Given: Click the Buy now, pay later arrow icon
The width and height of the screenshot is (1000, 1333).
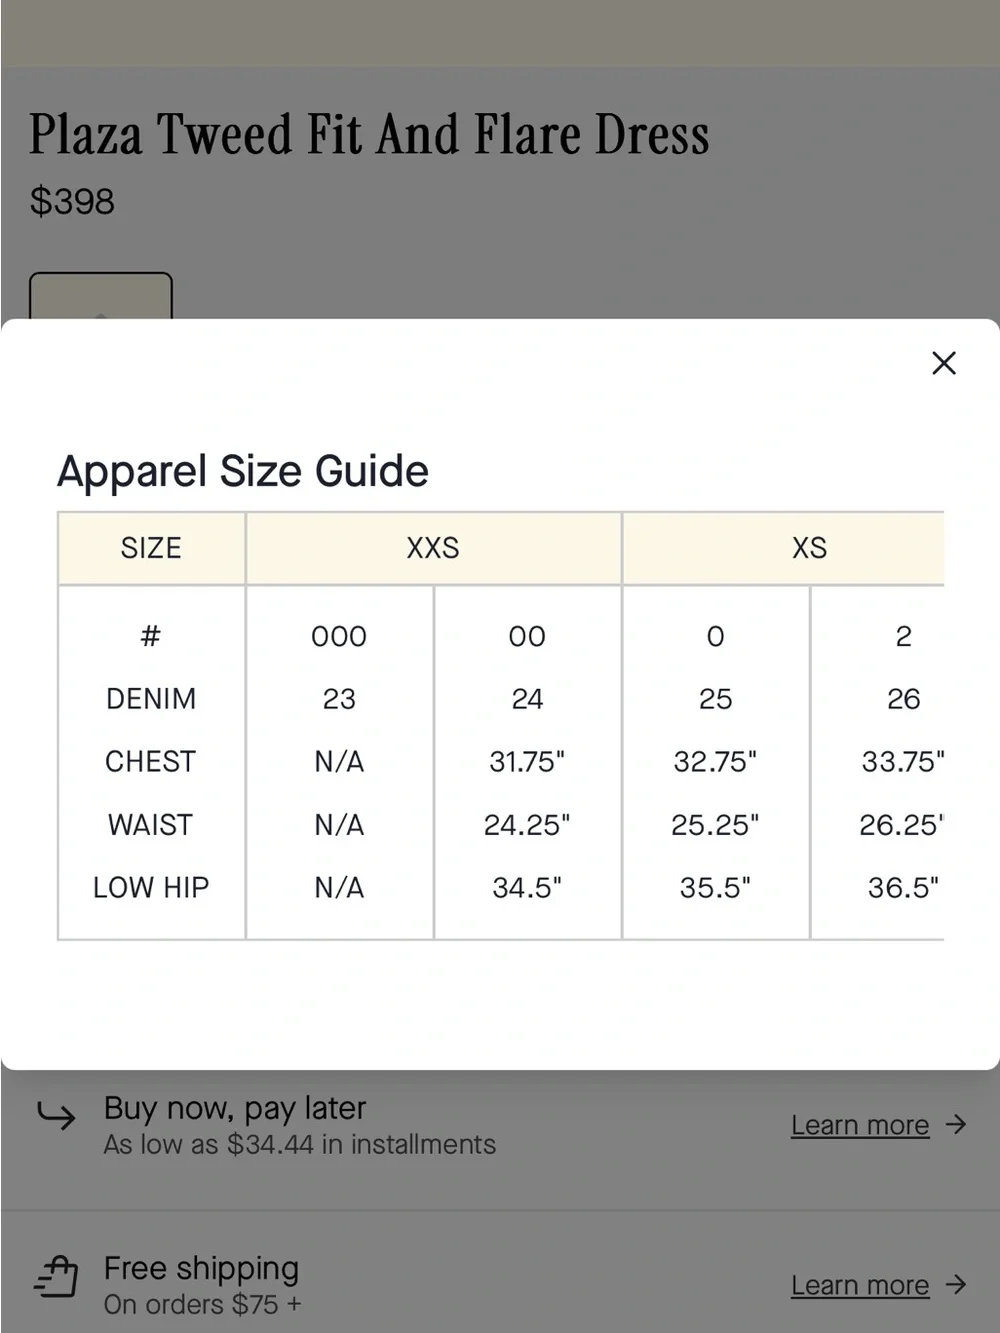Looking at the screenshot, I should tap(56, 1115).
